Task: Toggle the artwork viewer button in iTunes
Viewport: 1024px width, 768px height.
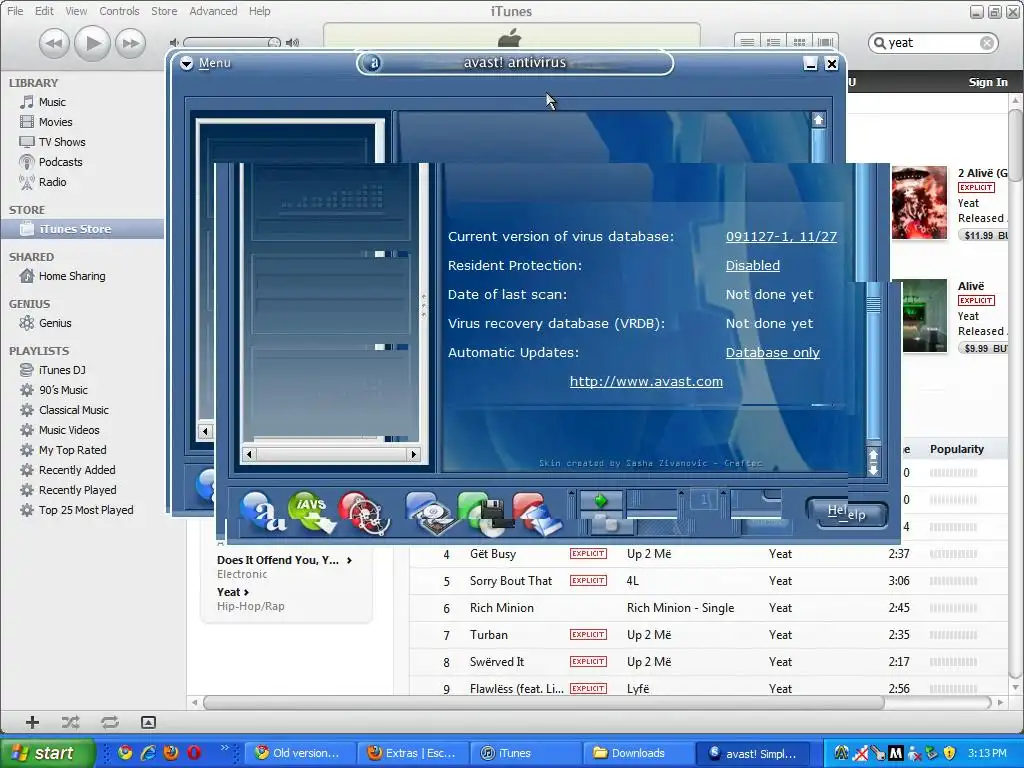Action: [148, 722]
